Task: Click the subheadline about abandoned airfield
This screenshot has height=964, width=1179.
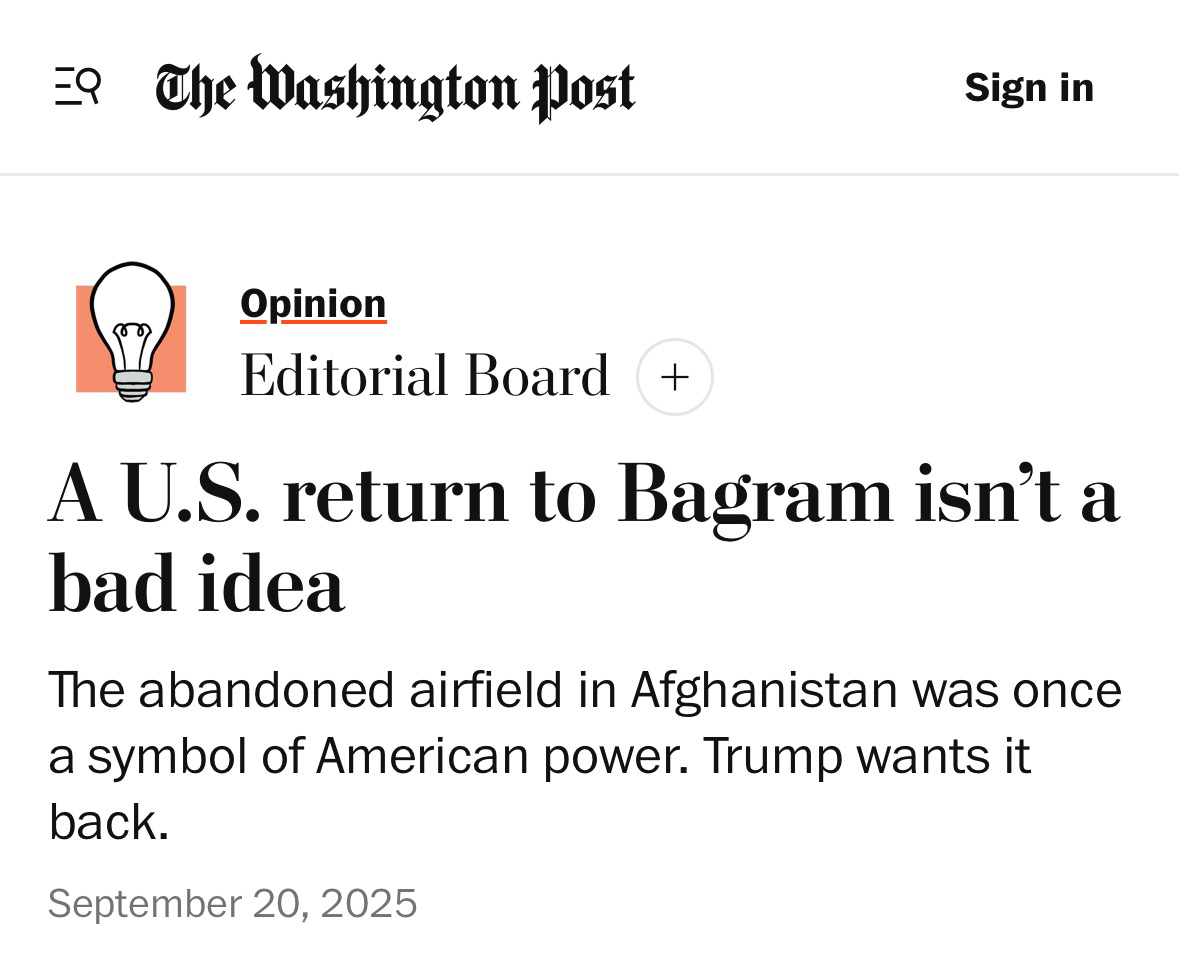Action: 584,756
